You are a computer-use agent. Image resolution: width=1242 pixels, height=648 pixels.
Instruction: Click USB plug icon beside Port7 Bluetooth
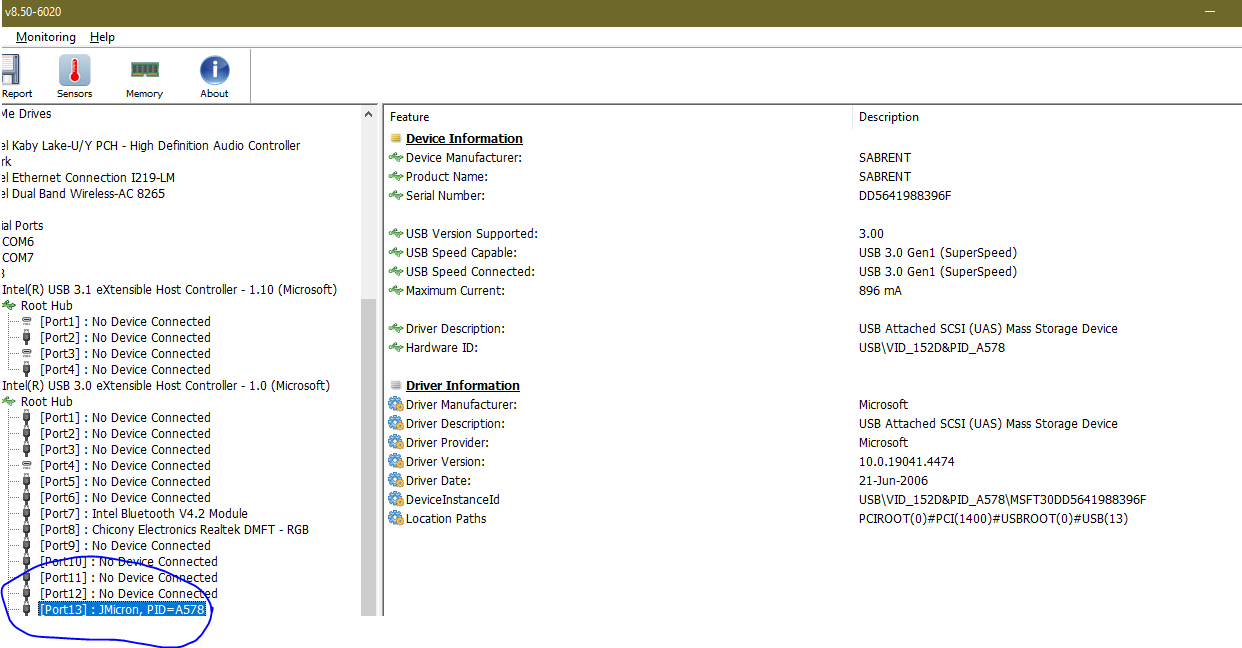pos(26,514)
